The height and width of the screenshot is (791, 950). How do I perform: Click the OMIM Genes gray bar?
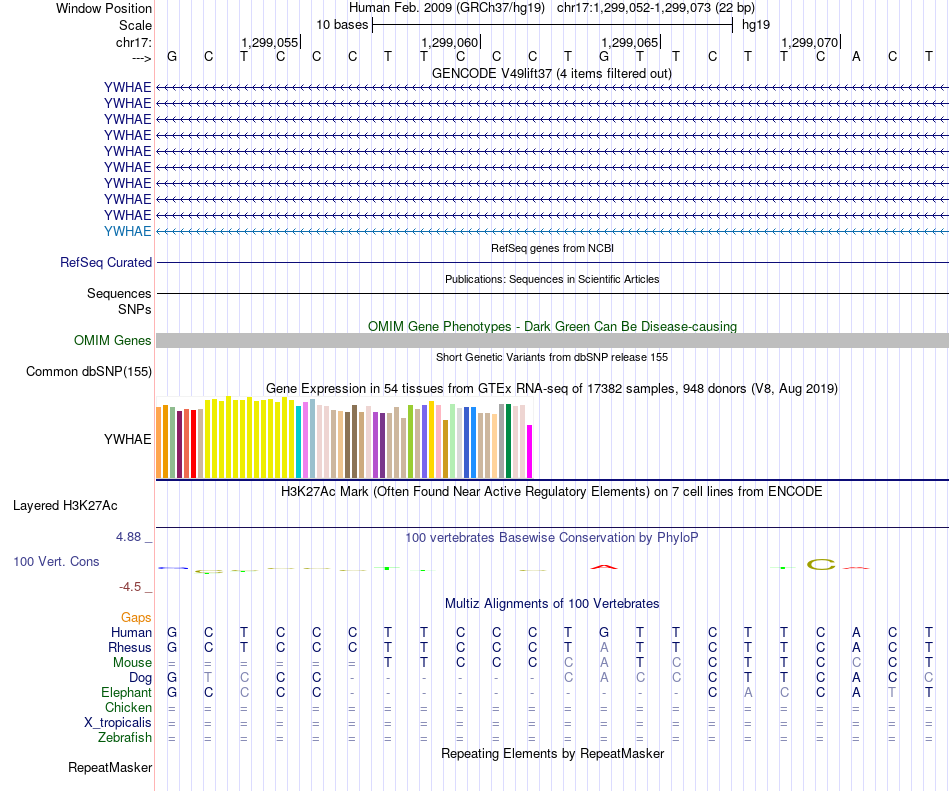click(x=552, y=340)
